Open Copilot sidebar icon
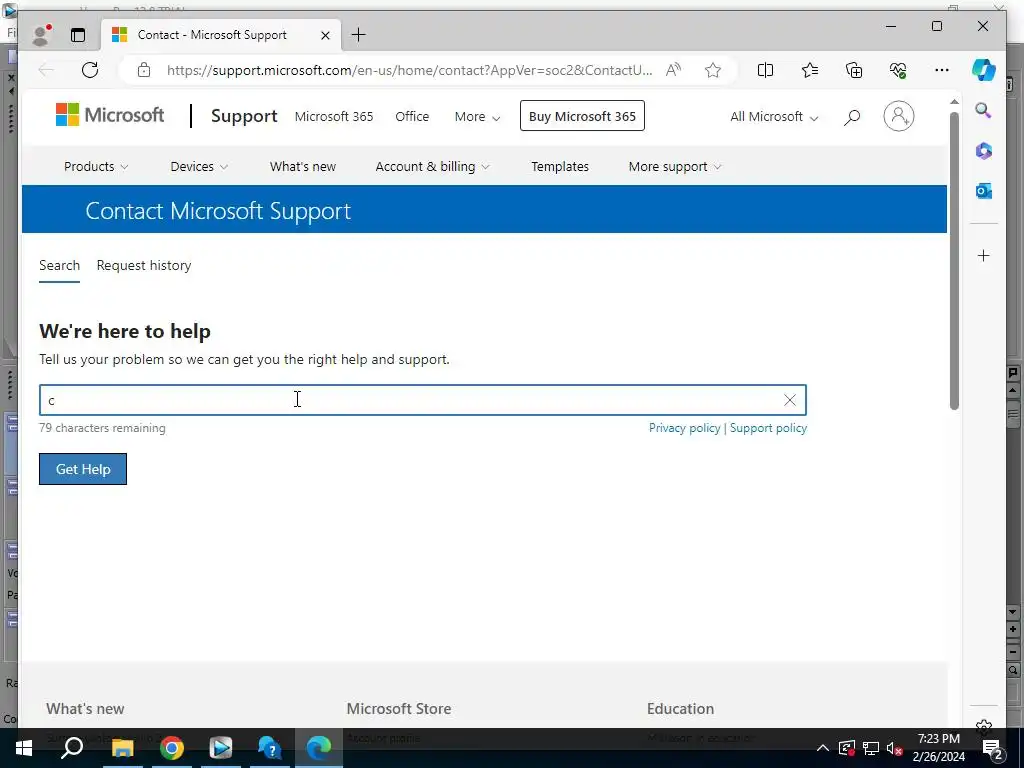The image size is (1024, 768). tap(984, 70)
